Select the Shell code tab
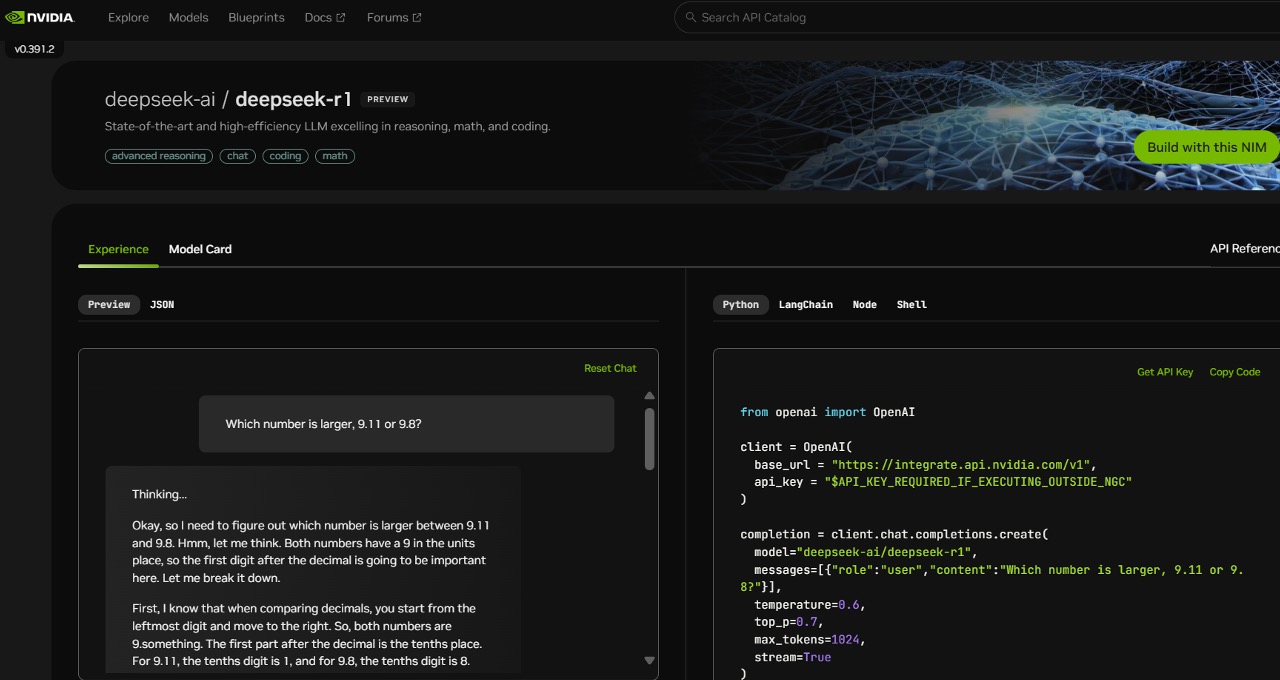The width and height of the screenshot is (1280, 680). pyautogui.click(x=911, y=304)
